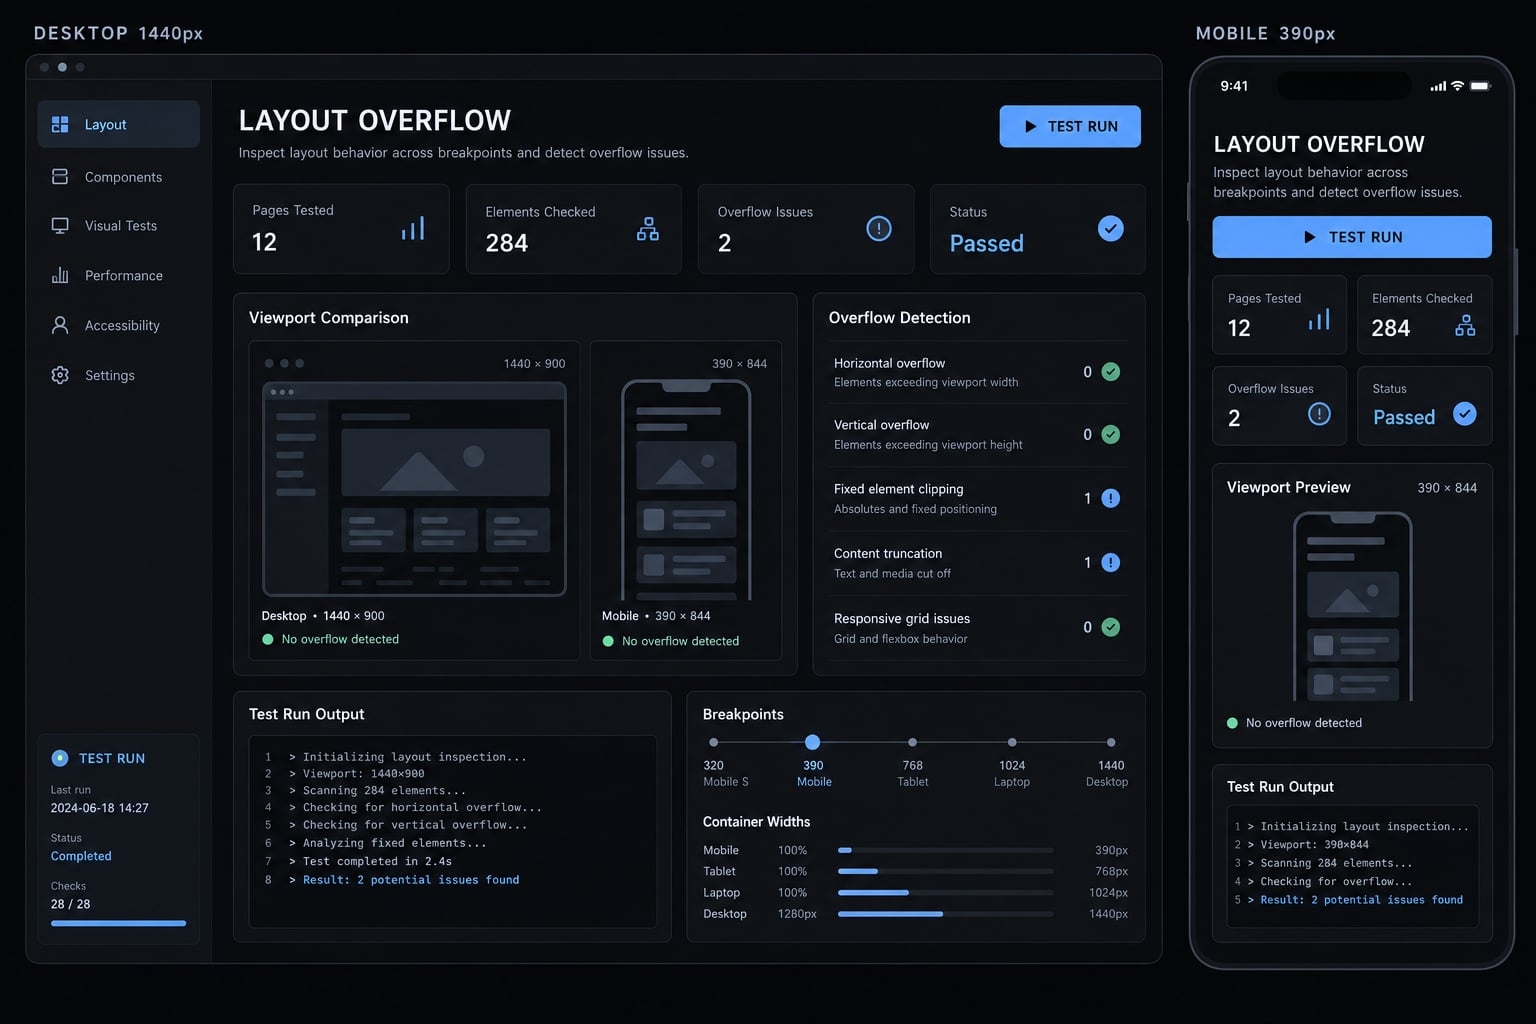The width and height of the screenshot is (1536, 1024).
Task: Click the Completed status text
Action: (81, 856)
